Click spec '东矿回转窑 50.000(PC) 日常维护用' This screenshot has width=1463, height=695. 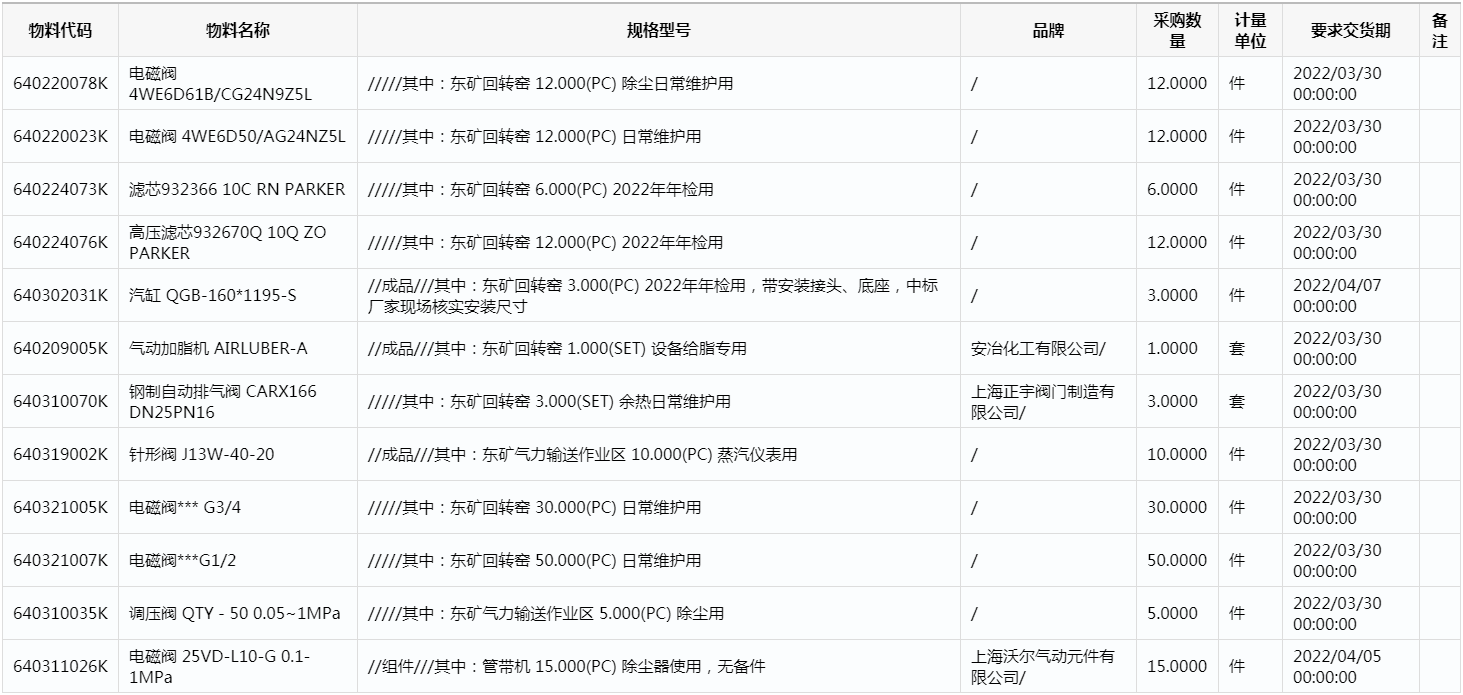point(535,561)
